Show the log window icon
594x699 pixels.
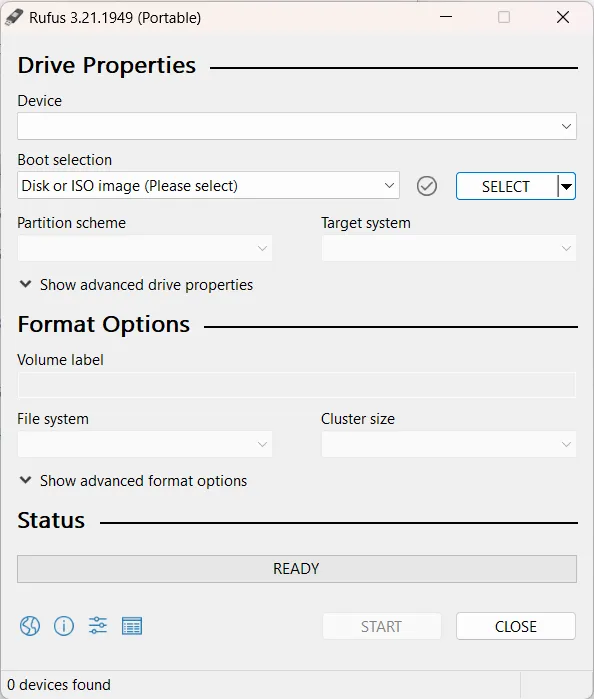point(132,626)
